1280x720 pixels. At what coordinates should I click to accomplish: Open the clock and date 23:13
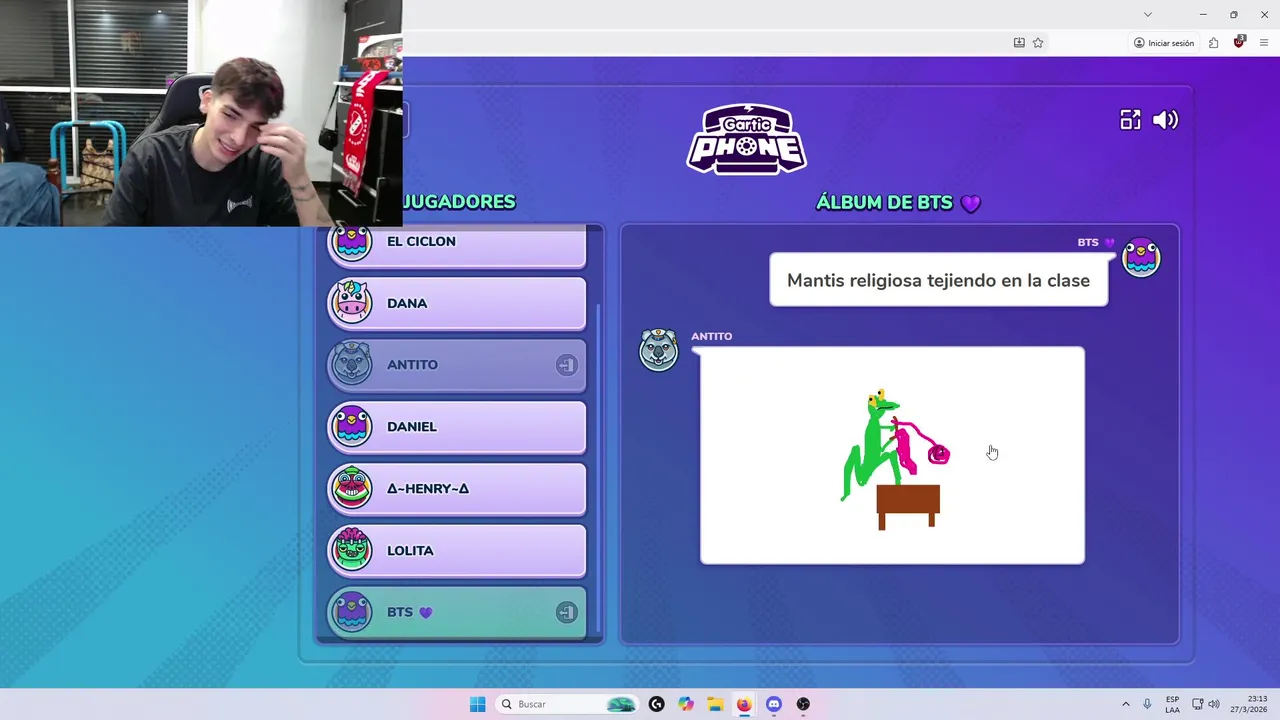coord(1251,704)
